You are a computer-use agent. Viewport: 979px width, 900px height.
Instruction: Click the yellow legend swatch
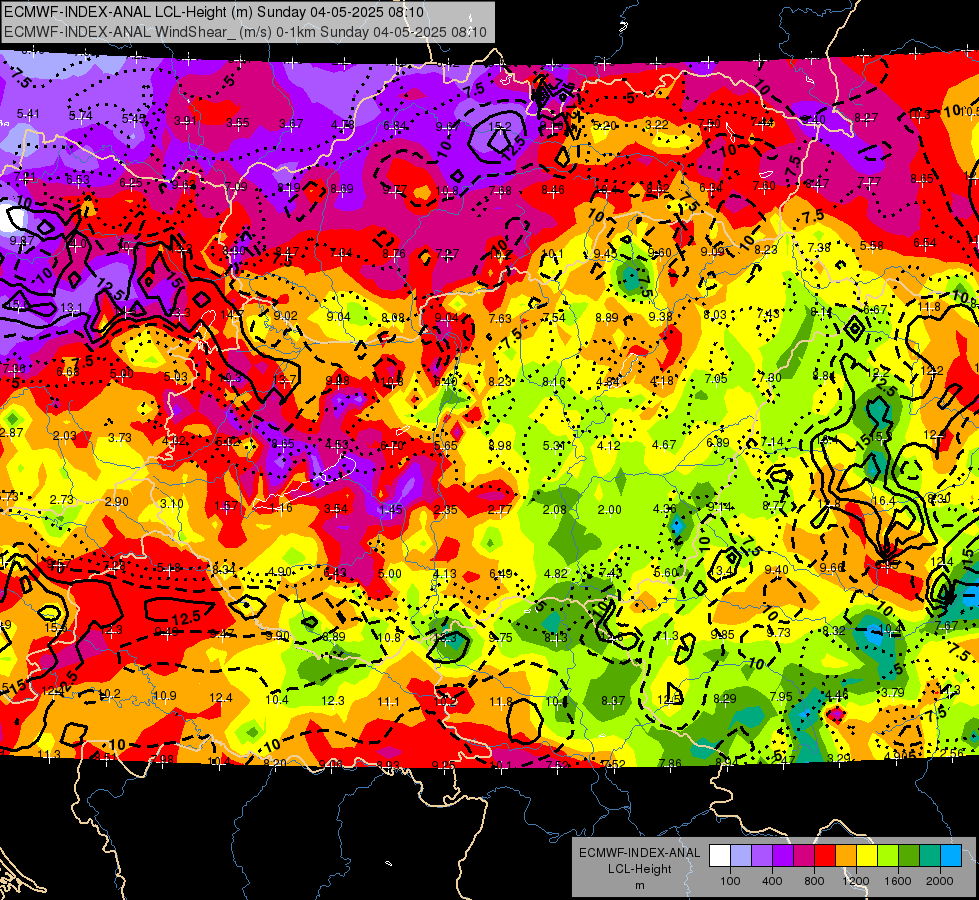point(867,856)
